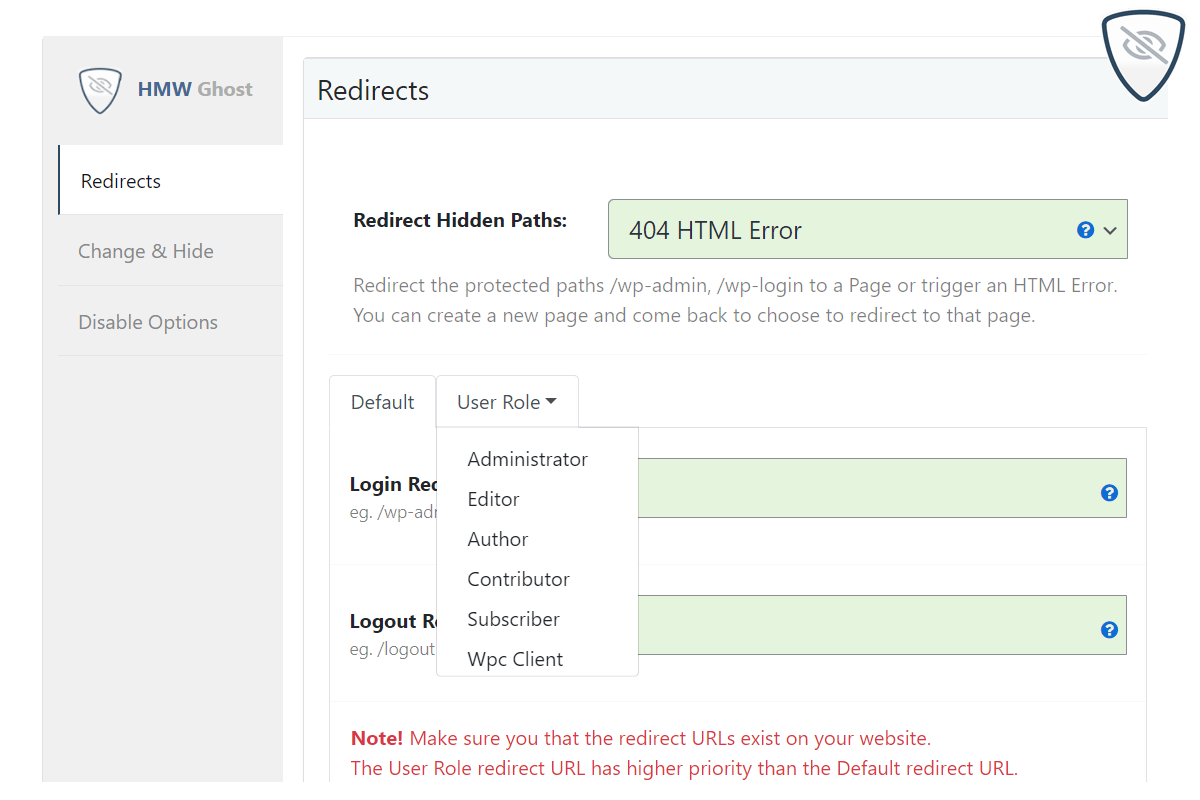Open Disable Options in sidebar

coord(148,322)
